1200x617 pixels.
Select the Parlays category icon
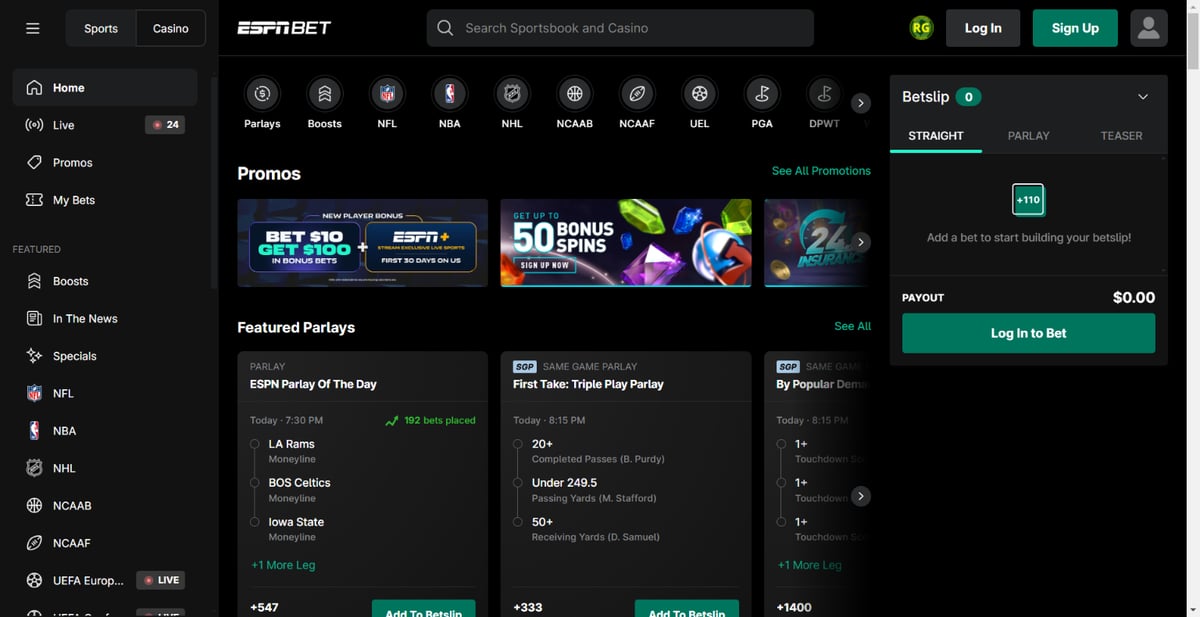pos(262,94)
